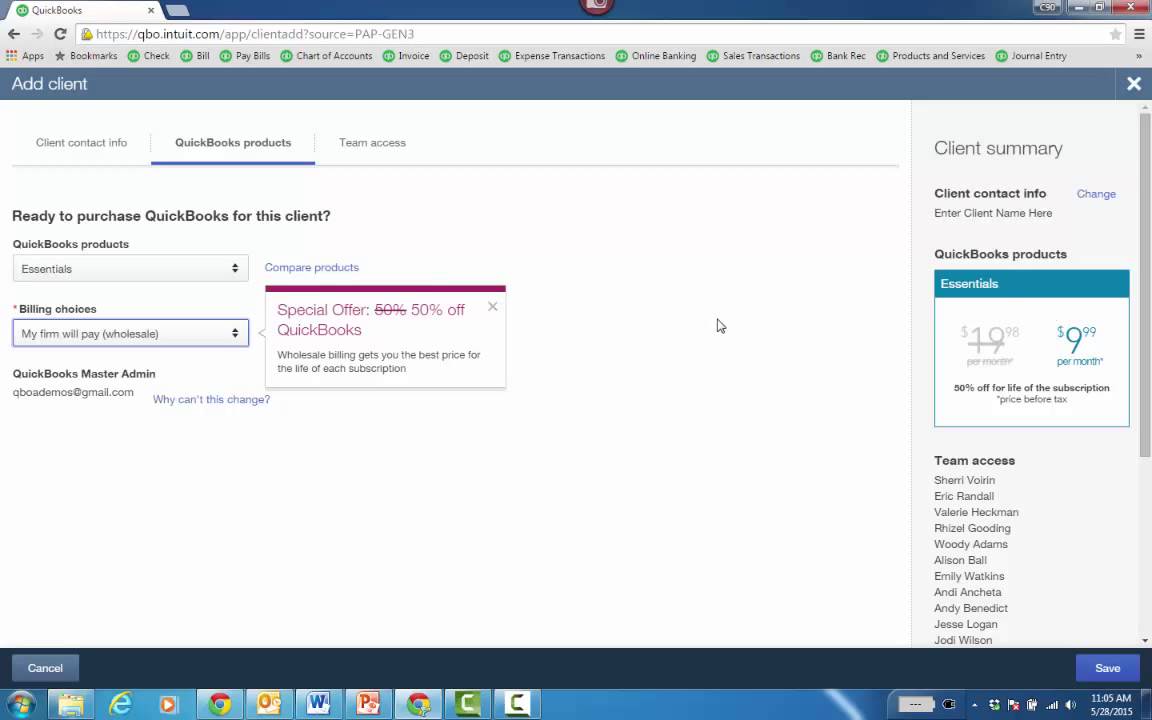Screen dimensions: 1152x720
Task: Select team member Alison Ball
Action: tap(960, 560)
